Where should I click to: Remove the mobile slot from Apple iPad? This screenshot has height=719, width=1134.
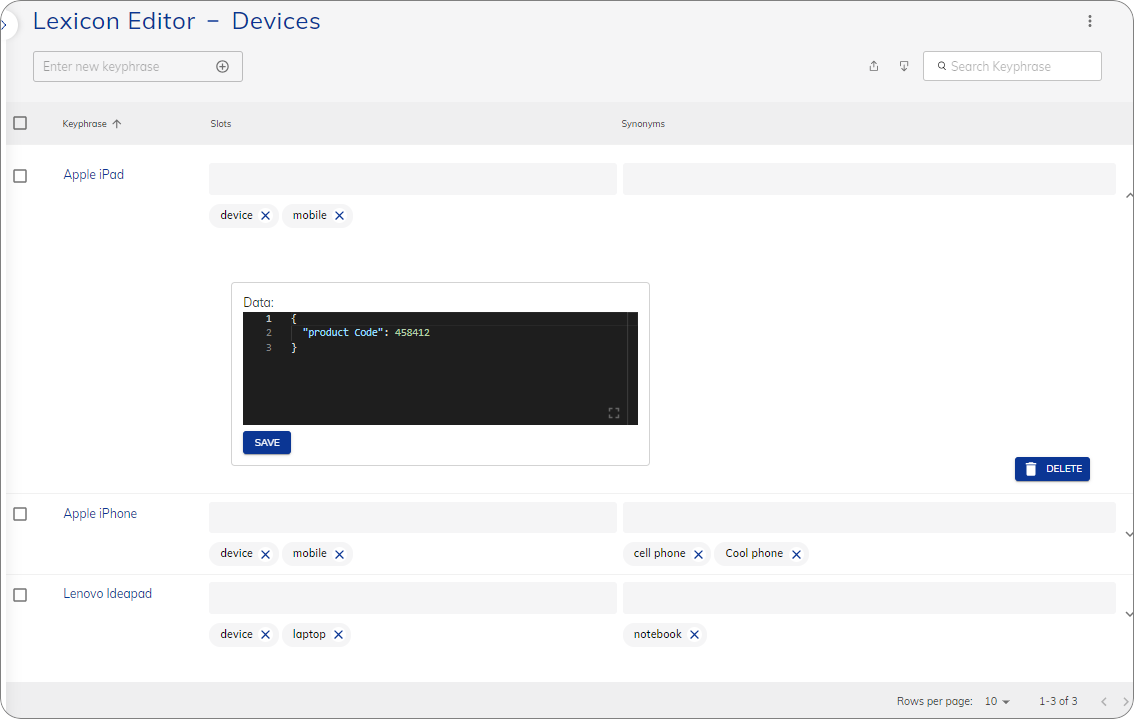click(x=339, y=216)
